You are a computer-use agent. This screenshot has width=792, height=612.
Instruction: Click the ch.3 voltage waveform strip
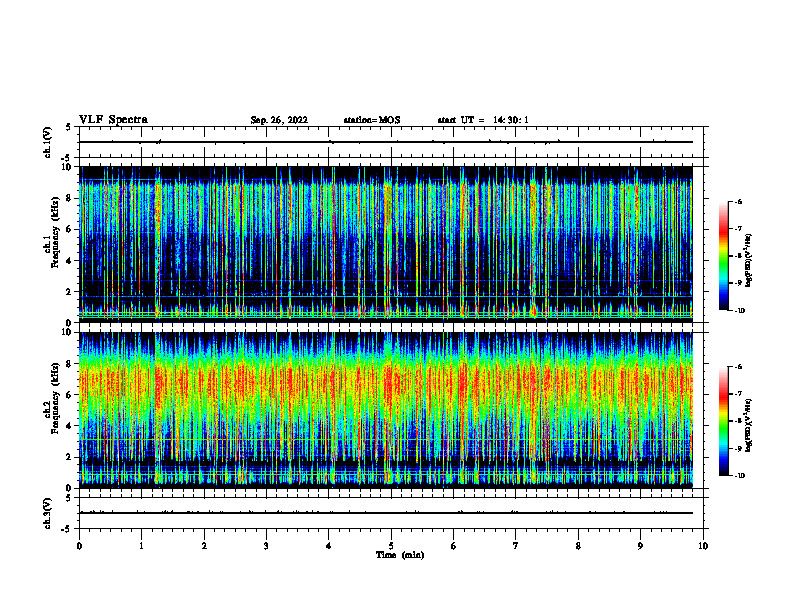[391, 513]
